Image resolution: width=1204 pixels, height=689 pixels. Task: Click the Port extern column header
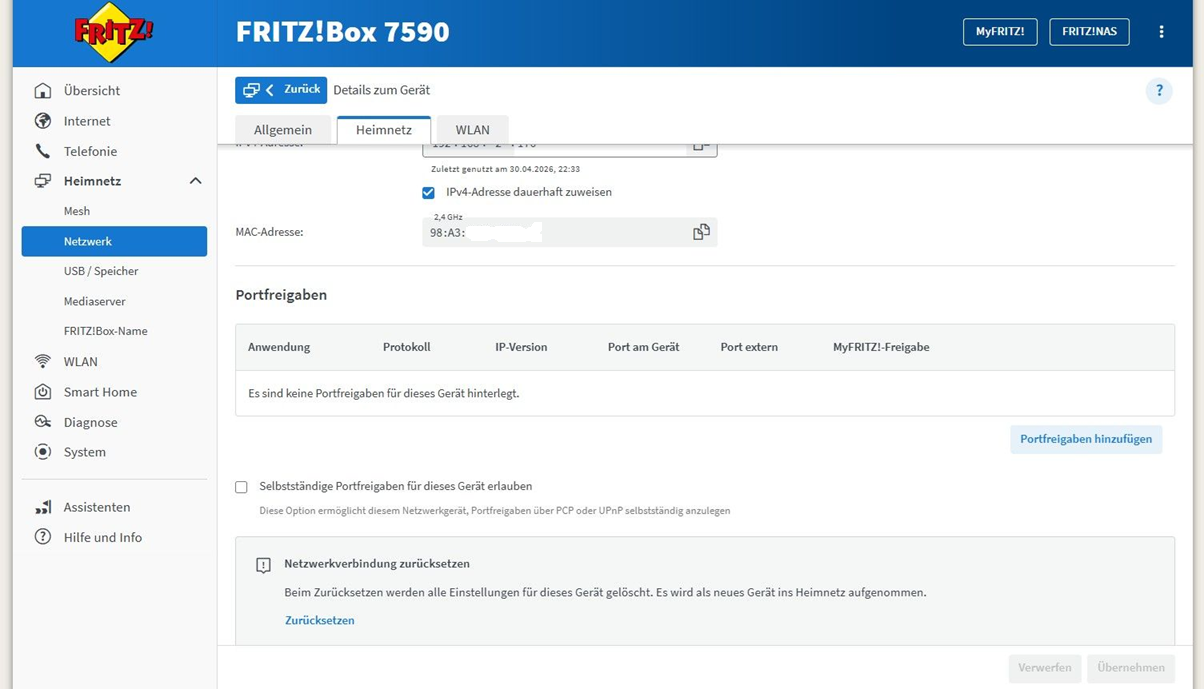(x=749, y=347)
